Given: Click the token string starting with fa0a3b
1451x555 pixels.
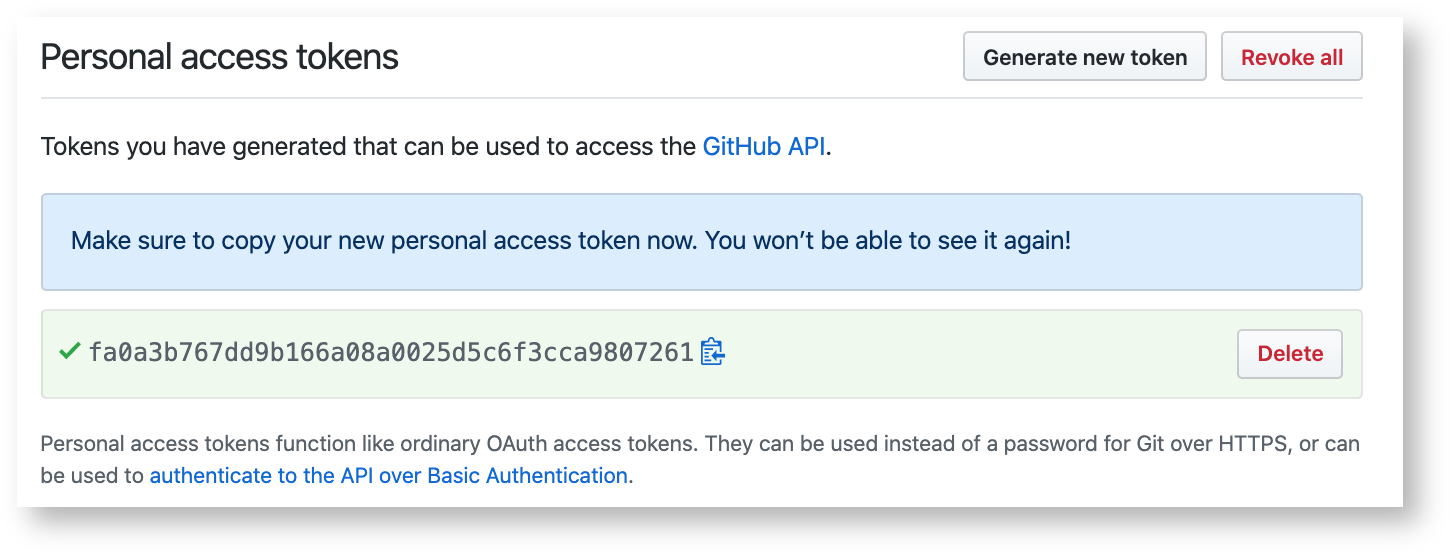Looking at the screenshot, I should coord(390,353).
